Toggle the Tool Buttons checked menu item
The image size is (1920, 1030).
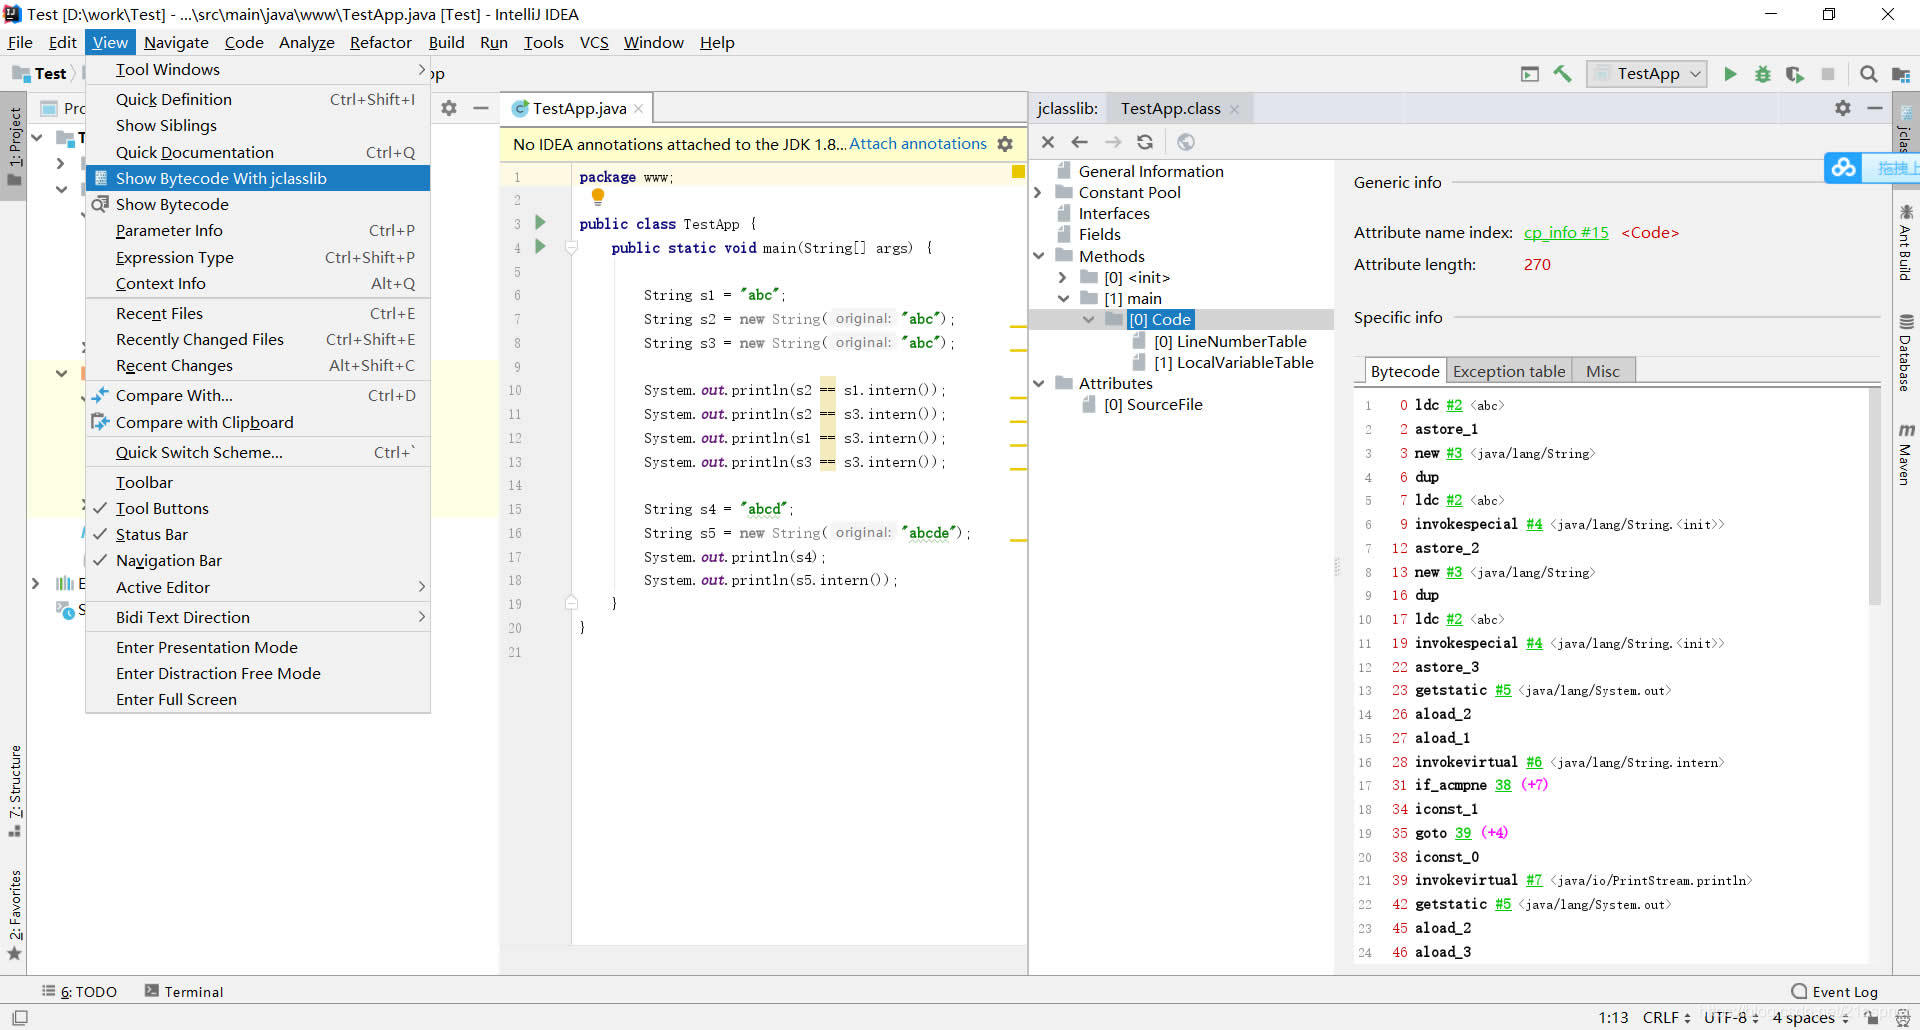[x=258, y=508]
